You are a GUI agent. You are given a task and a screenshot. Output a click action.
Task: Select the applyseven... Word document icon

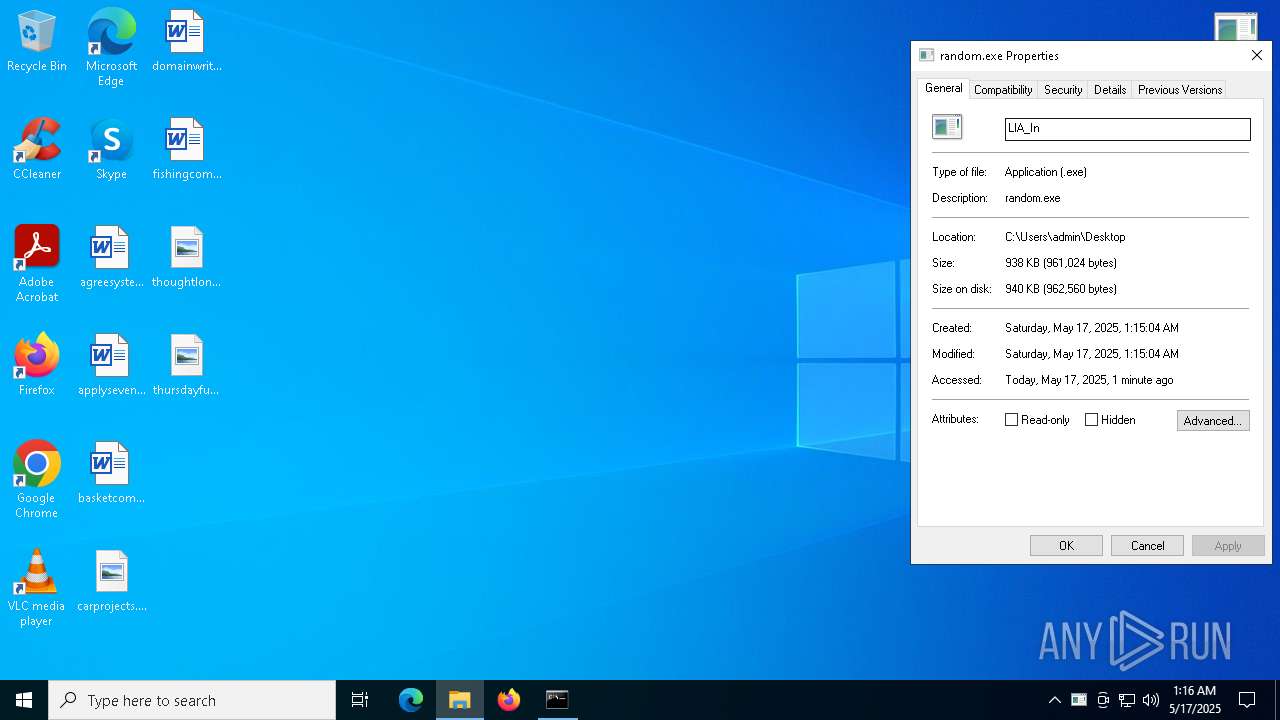click(111, 365)
